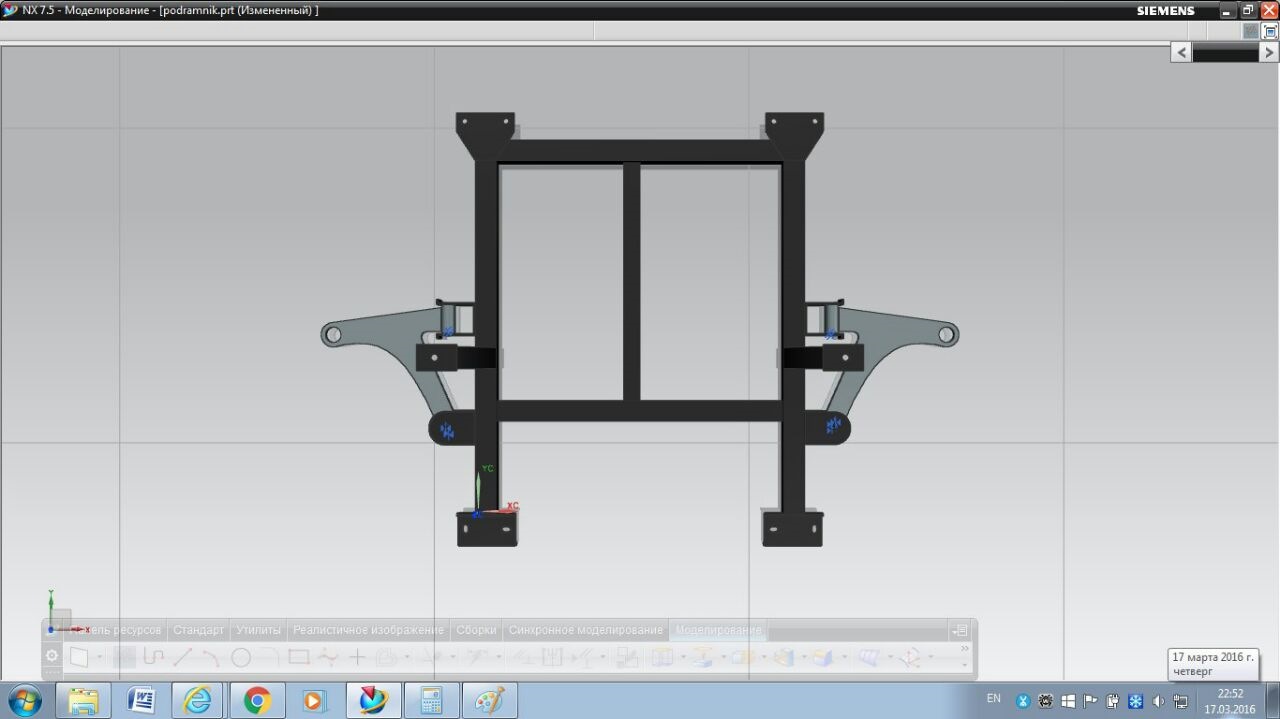
Task: Click the Windows logo tray icon
Action: click(1068, 701)
